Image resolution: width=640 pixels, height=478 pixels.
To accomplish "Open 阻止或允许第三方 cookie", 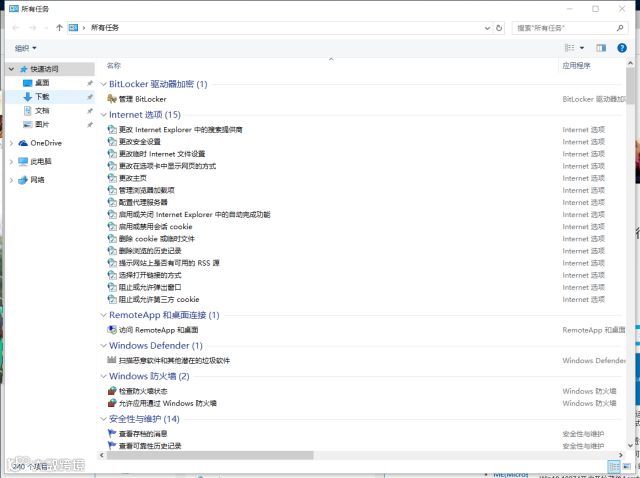I will tap(159, 299).
